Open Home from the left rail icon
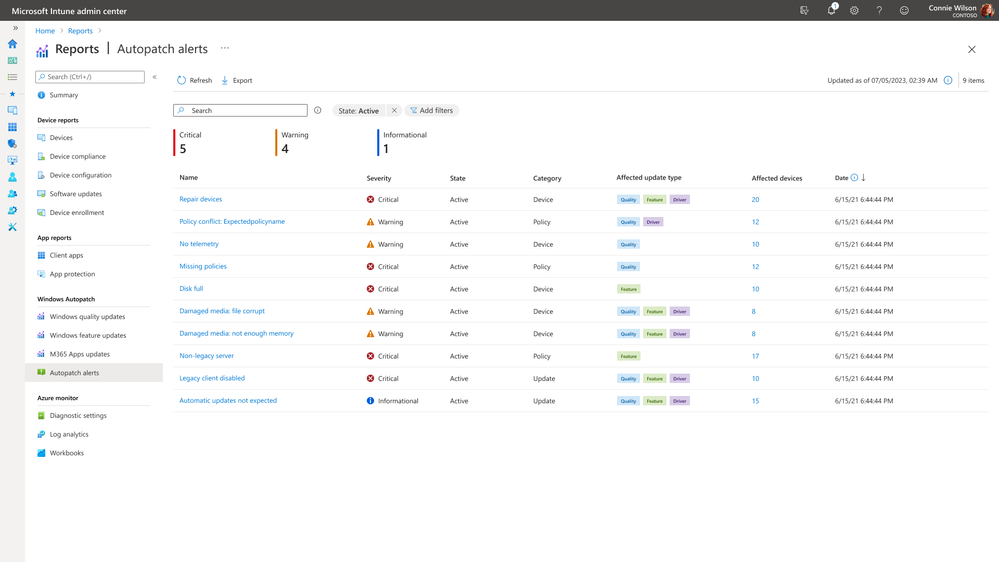Viewport: 999px width, 562px height. tap(12, 44)
